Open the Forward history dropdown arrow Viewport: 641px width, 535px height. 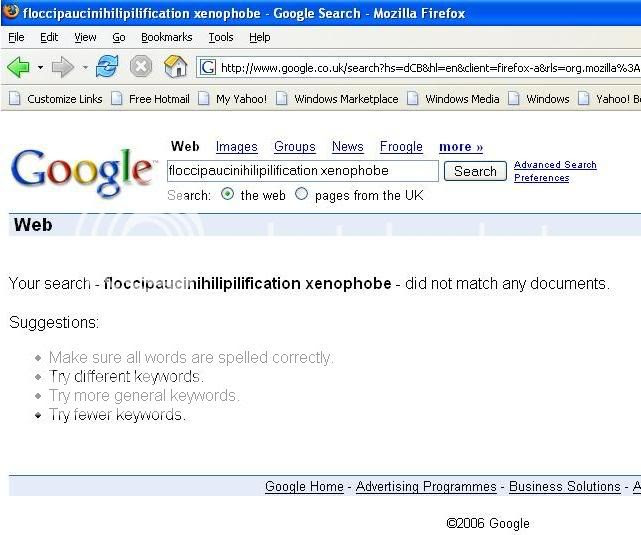coord(85,67)
